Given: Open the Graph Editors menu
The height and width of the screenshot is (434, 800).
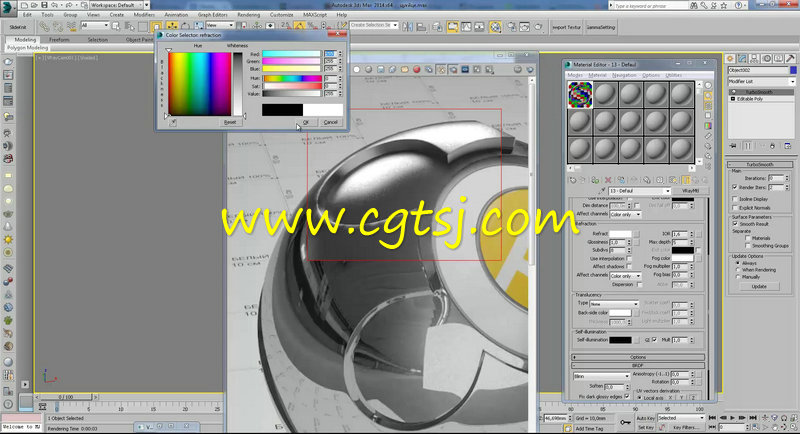Looking at the screenshot, I should (212, 15).
